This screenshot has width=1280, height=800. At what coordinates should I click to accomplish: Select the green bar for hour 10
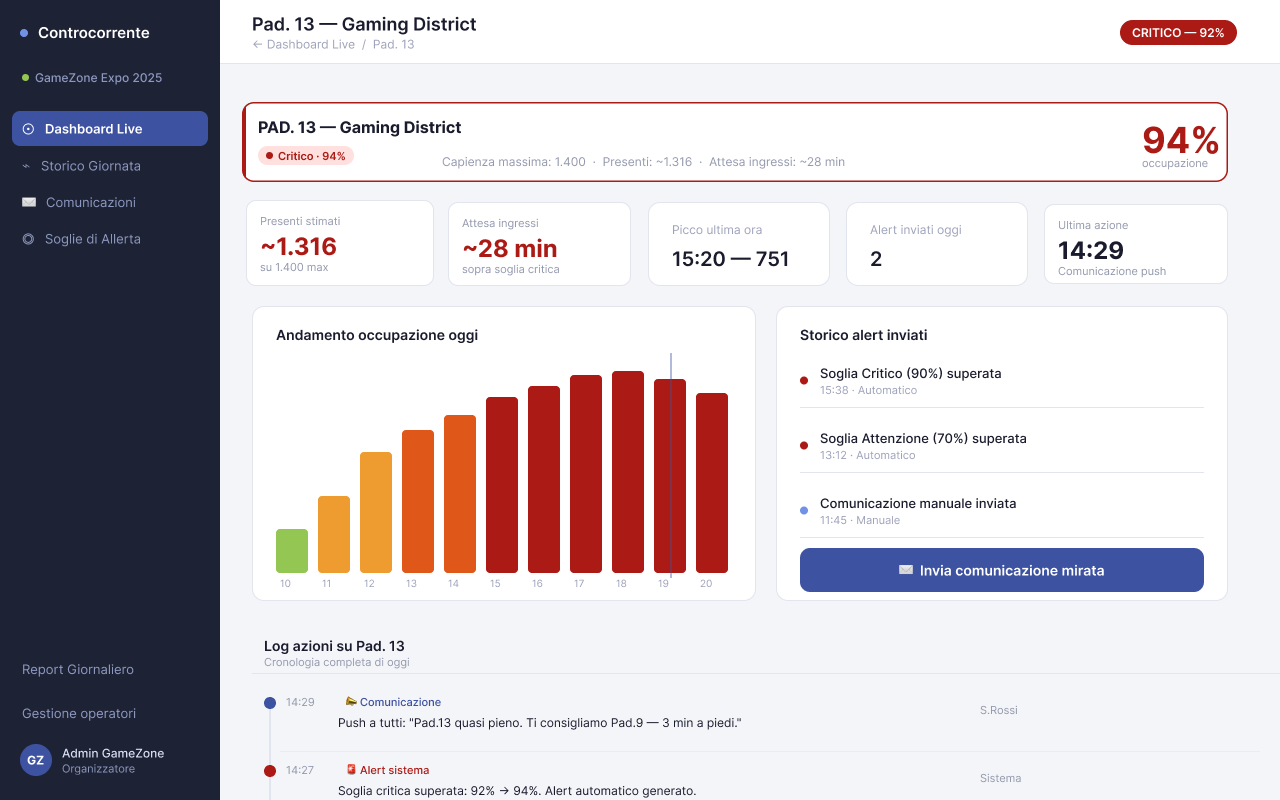(292, 551)
